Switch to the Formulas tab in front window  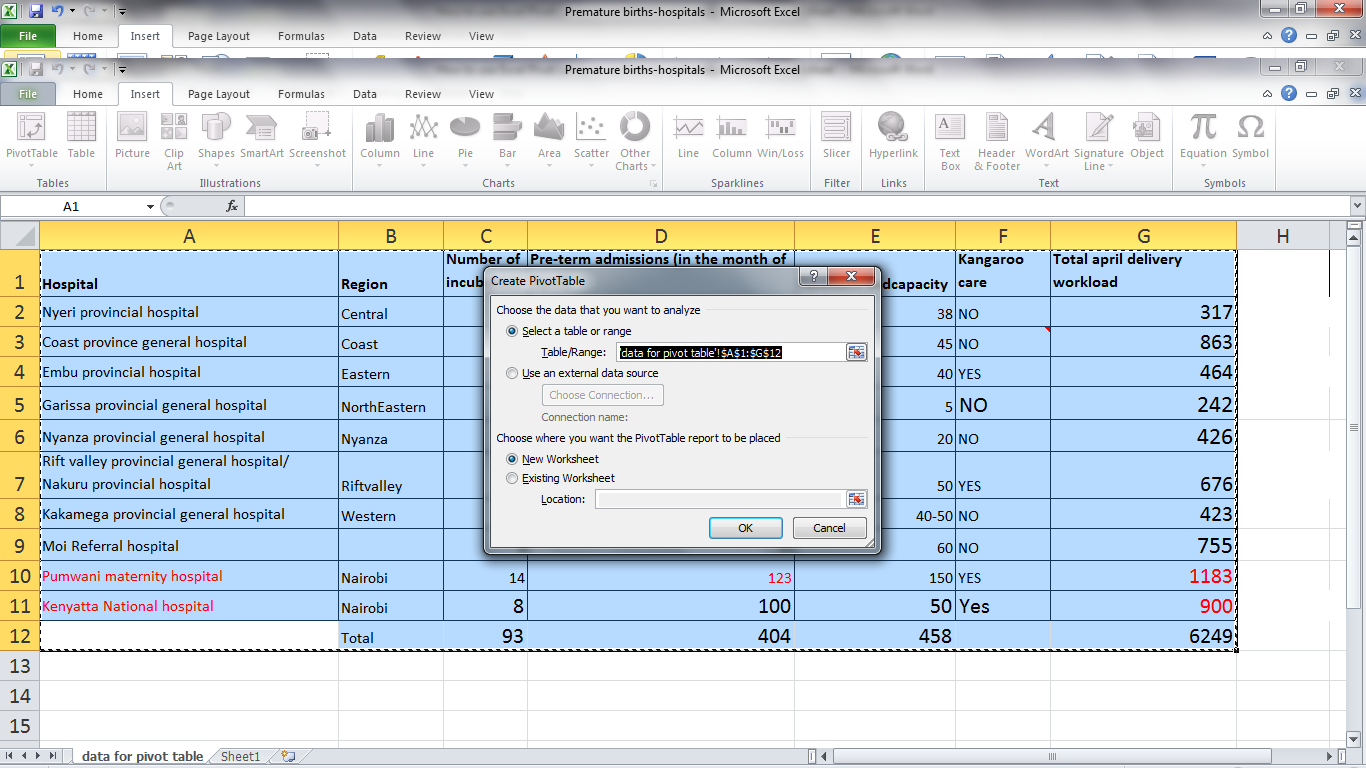301,94
